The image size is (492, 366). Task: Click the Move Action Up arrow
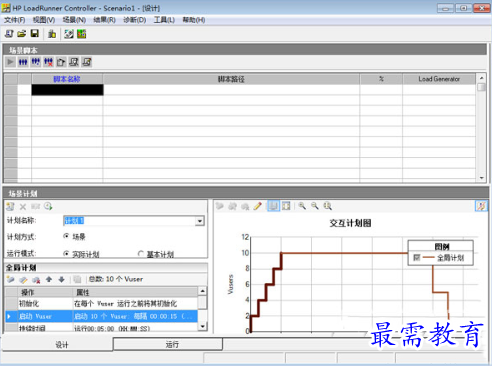pos(49,279)
